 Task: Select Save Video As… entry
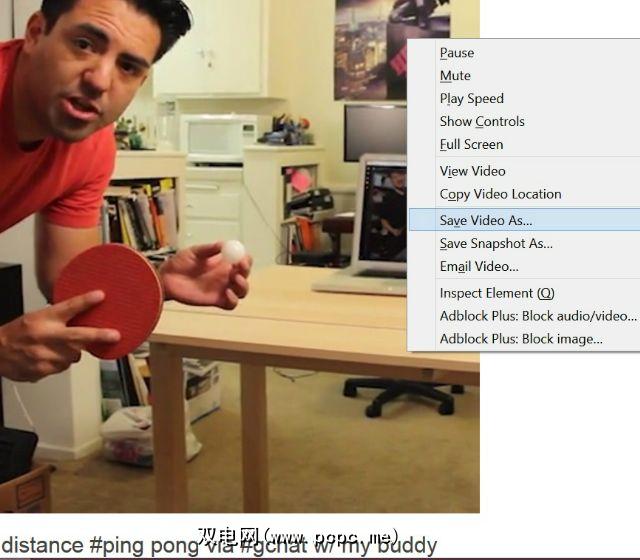(x=524, y=220)
